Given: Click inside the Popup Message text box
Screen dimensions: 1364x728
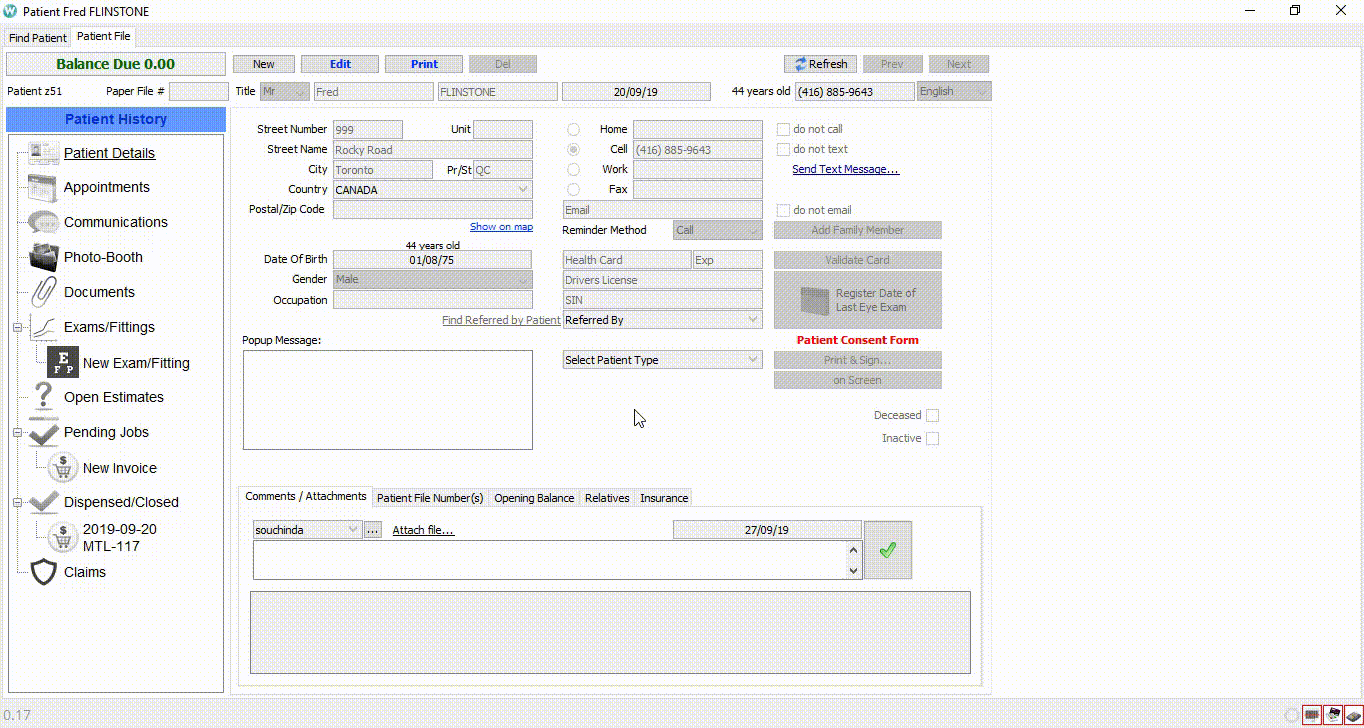Looking at the screenshot, I should (x=387, y=400).
